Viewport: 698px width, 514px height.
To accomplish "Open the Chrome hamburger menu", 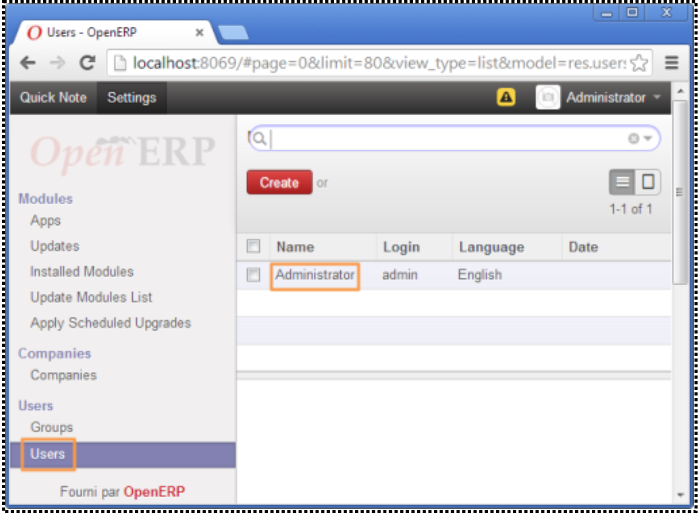I will 671,63.
